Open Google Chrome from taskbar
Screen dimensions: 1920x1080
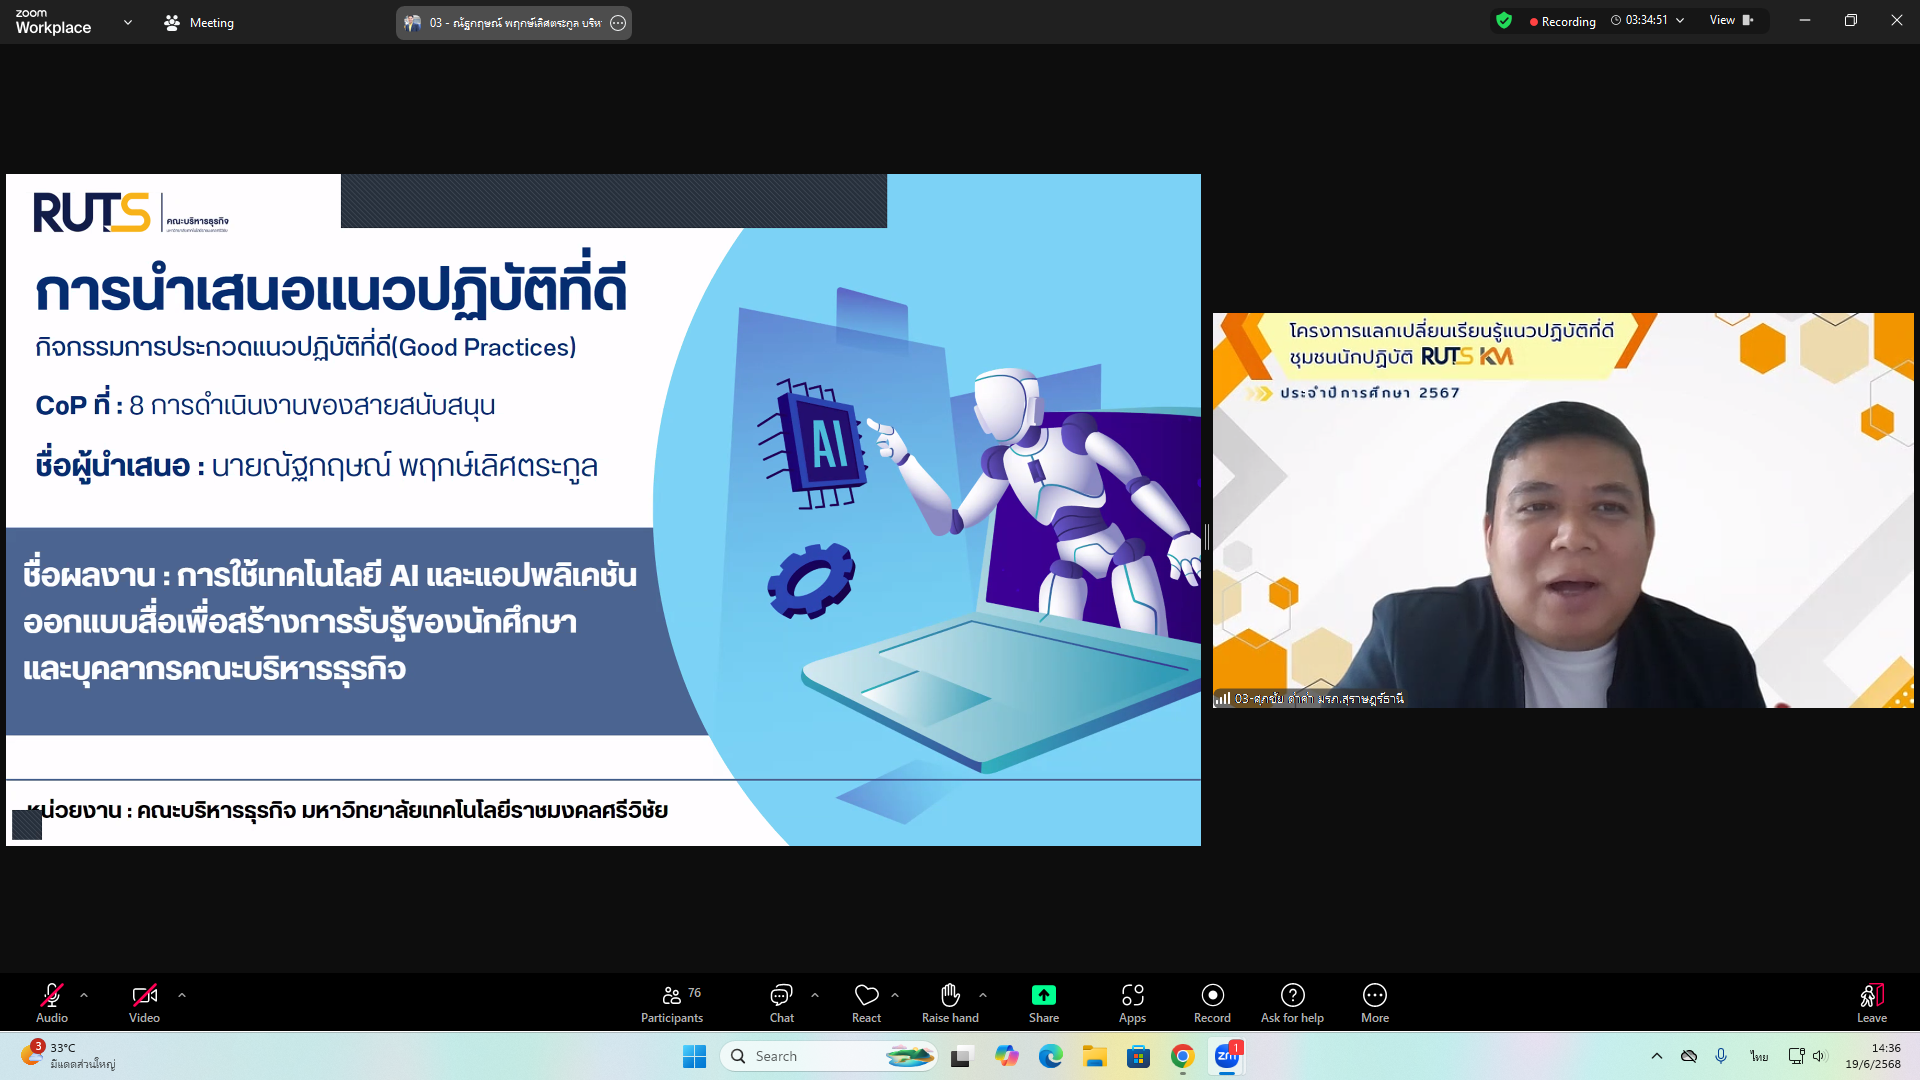1182,1056
